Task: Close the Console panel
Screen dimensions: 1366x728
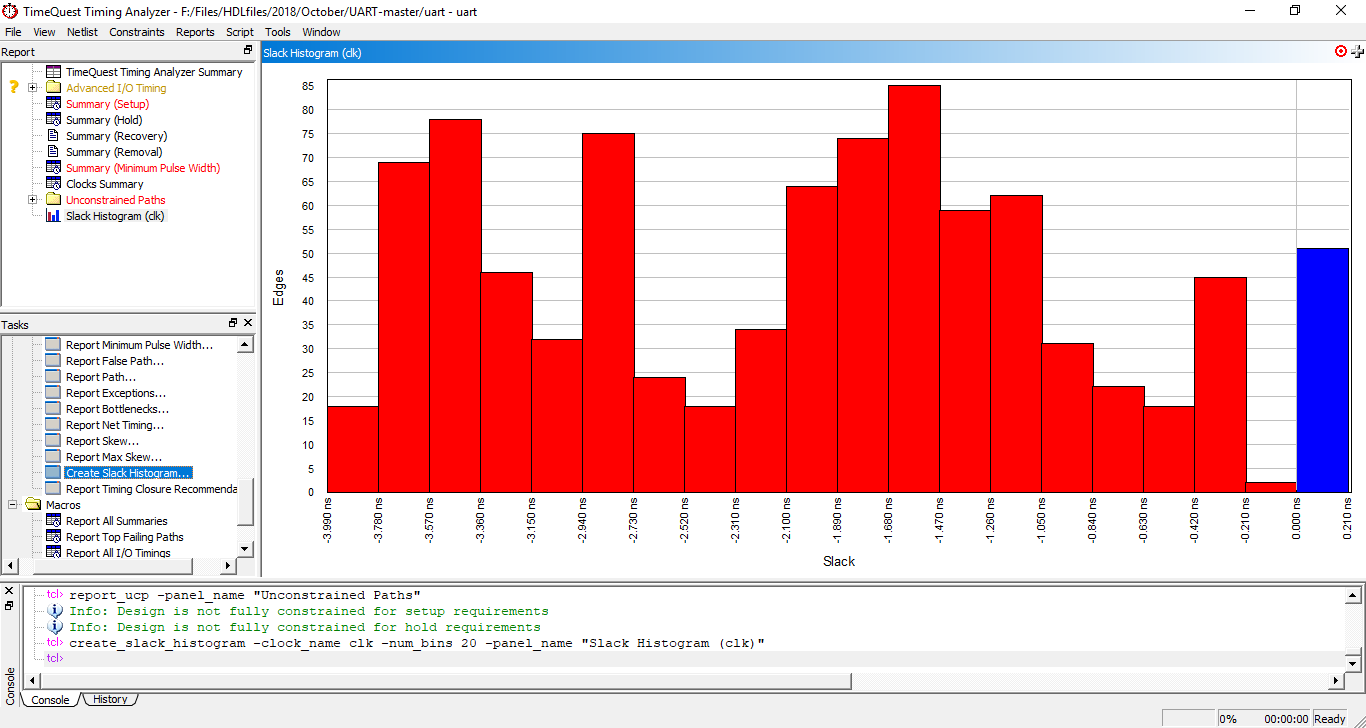Action: coord(9,591)
